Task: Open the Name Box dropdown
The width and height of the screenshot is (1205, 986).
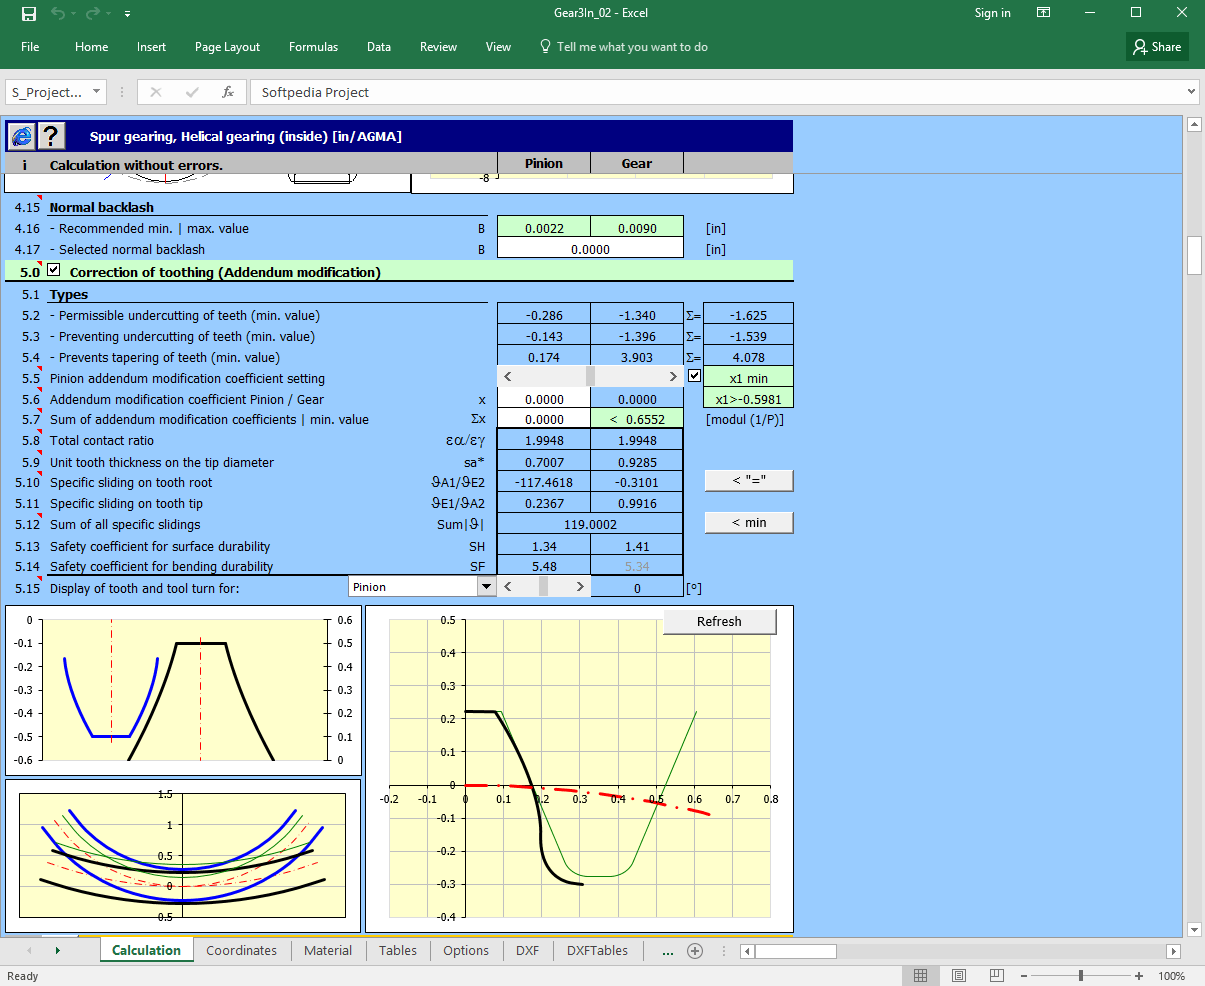Action: [96, 91]
